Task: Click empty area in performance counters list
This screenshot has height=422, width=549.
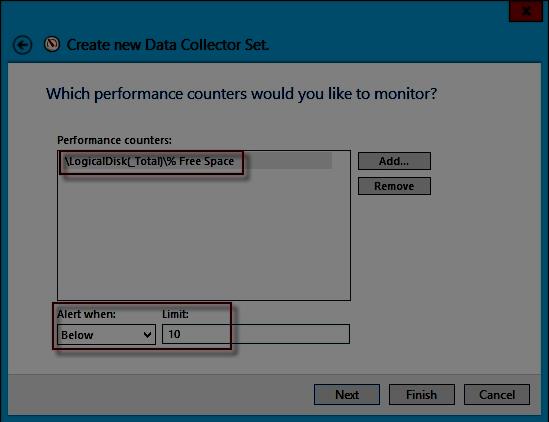Action: (x=204, y=235)
